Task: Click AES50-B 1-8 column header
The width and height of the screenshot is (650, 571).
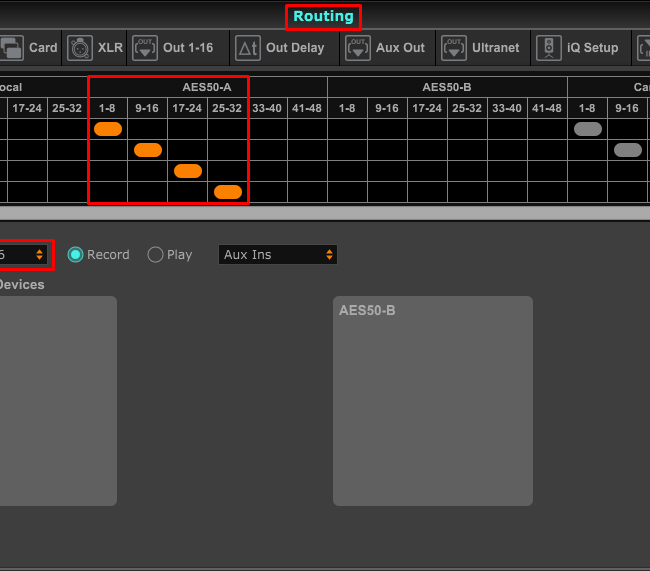Action: click(347, 108)
